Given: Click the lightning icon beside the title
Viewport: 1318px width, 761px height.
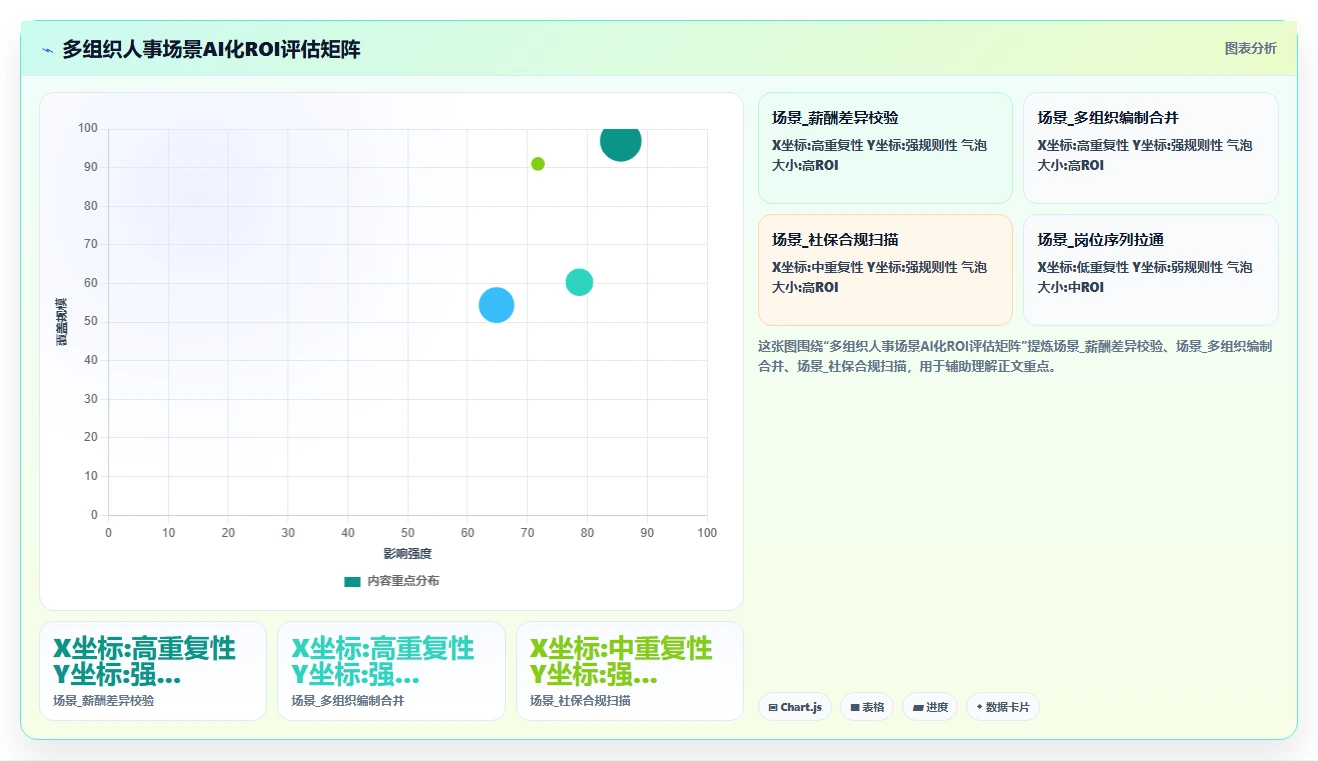Looking at the screenshot, I should 48,50.
